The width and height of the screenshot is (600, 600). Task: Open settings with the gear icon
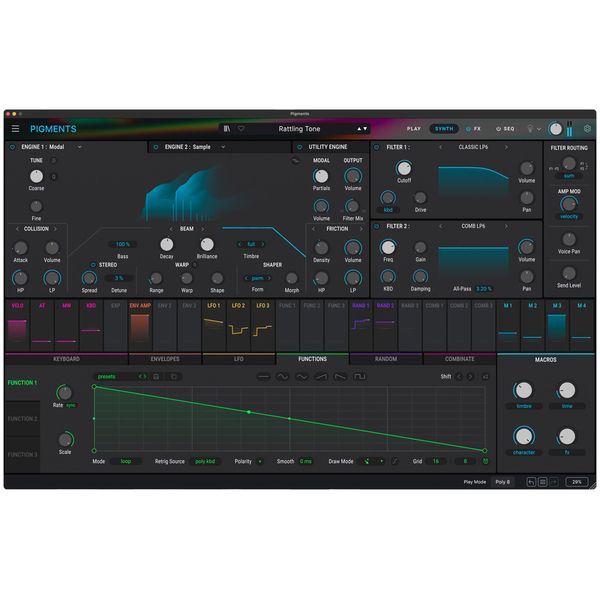click(x=587, y=129)
